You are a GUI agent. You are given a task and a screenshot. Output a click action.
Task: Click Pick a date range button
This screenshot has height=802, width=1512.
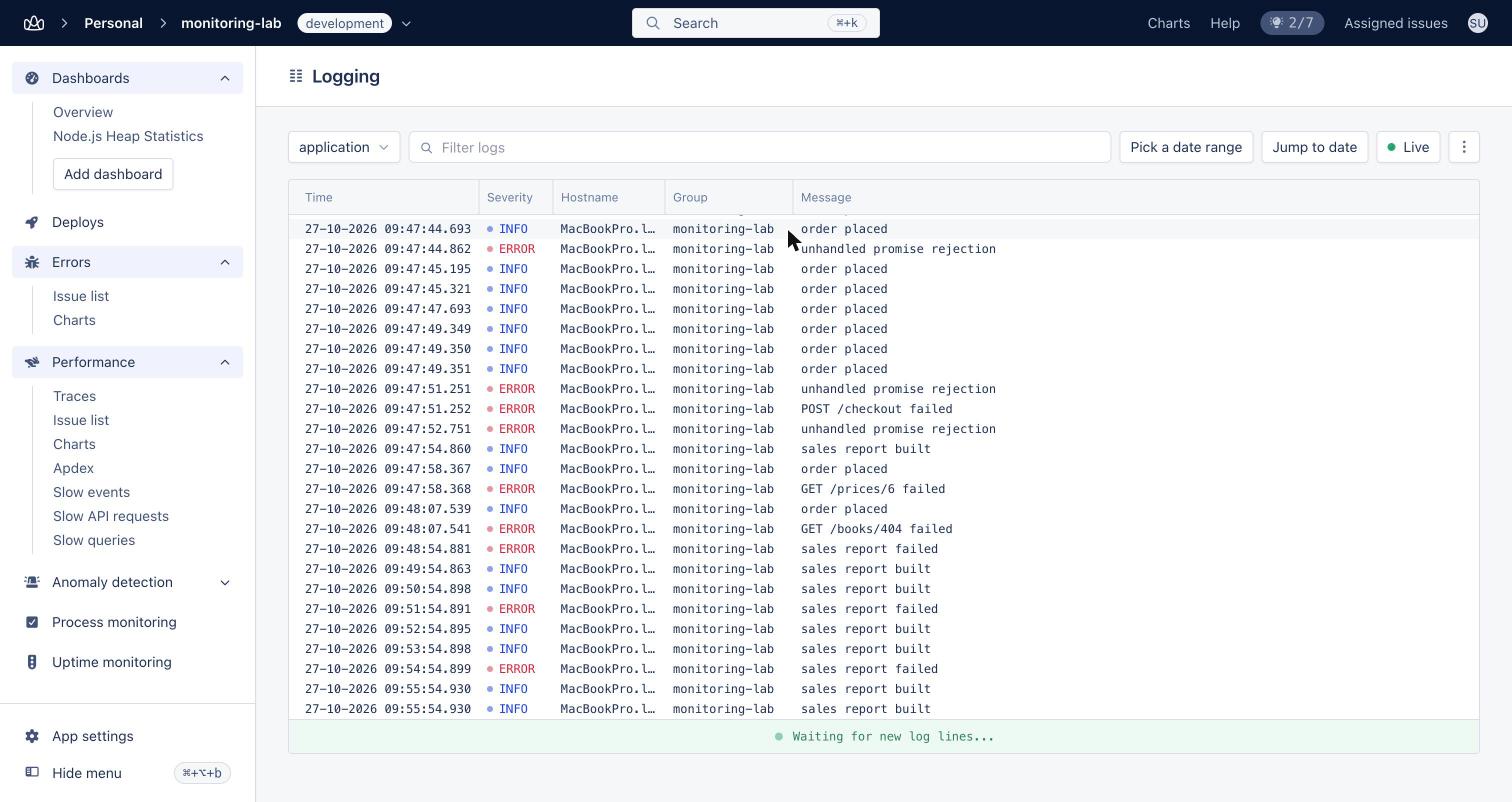(1186, 147)
